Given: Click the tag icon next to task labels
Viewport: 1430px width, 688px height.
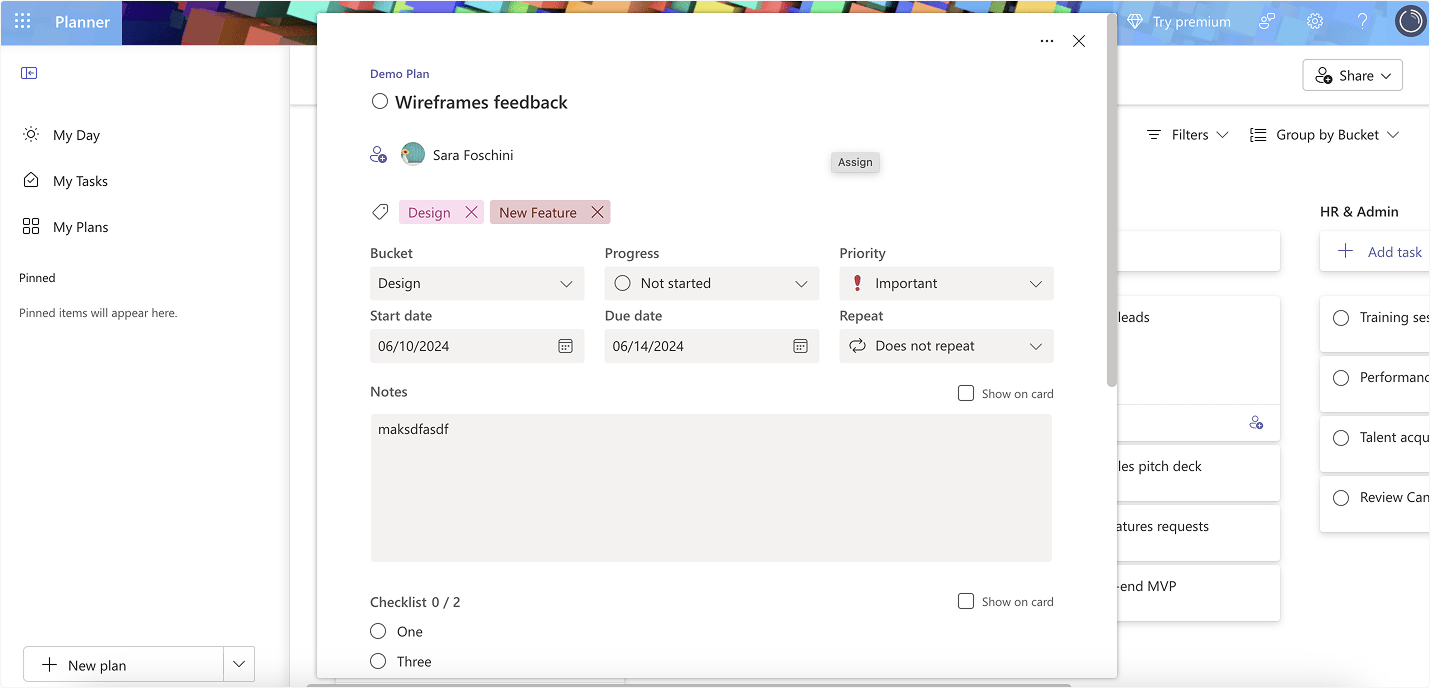Looking at the screenshot, I should point(380,212).
